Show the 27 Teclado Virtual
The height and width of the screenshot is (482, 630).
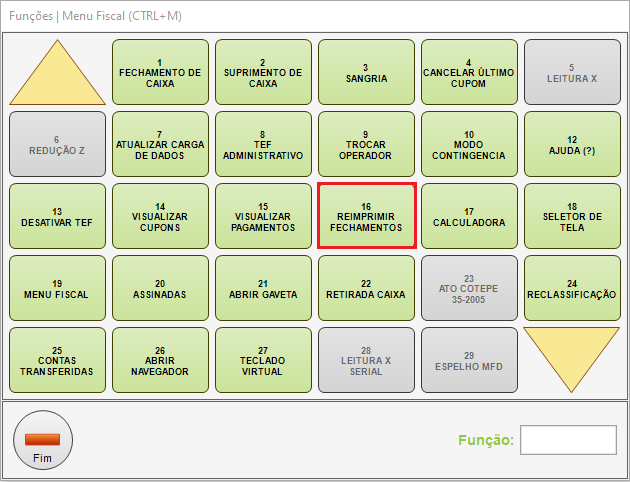[263, 360]
